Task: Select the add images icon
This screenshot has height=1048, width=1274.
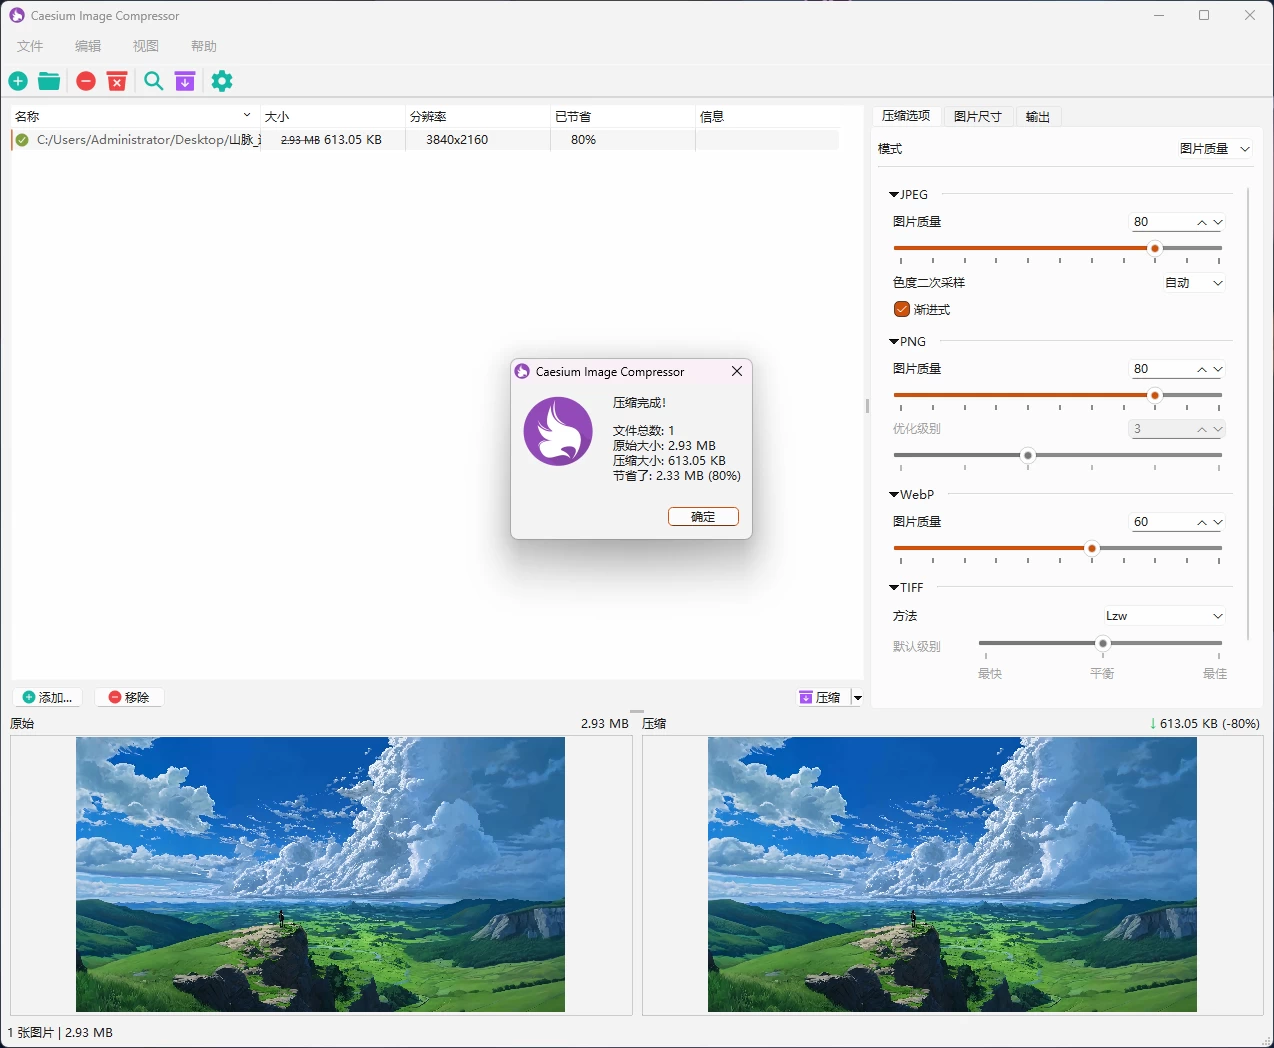Action: [17, 81]
